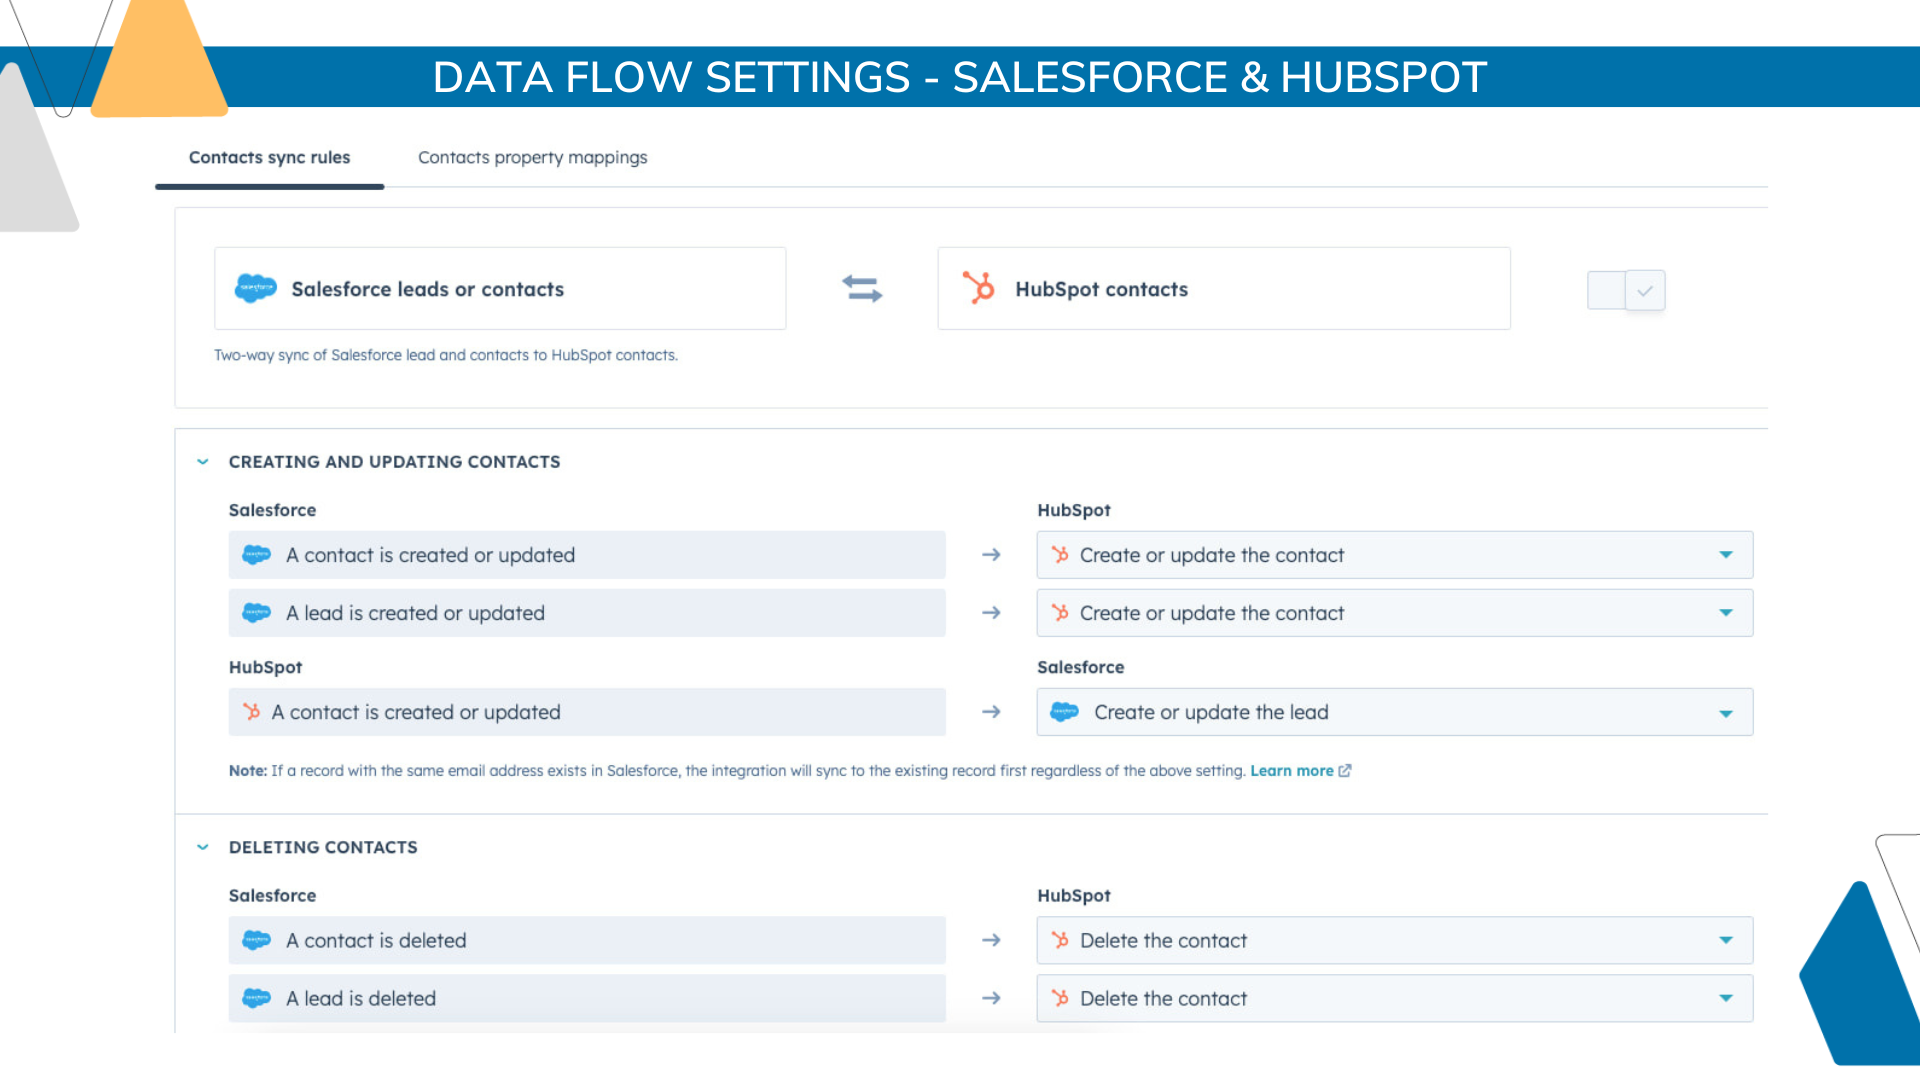Select 'A contact is deleted' row
Image resolution: width=1920 pixels, height=1080 pixels.
587,940
